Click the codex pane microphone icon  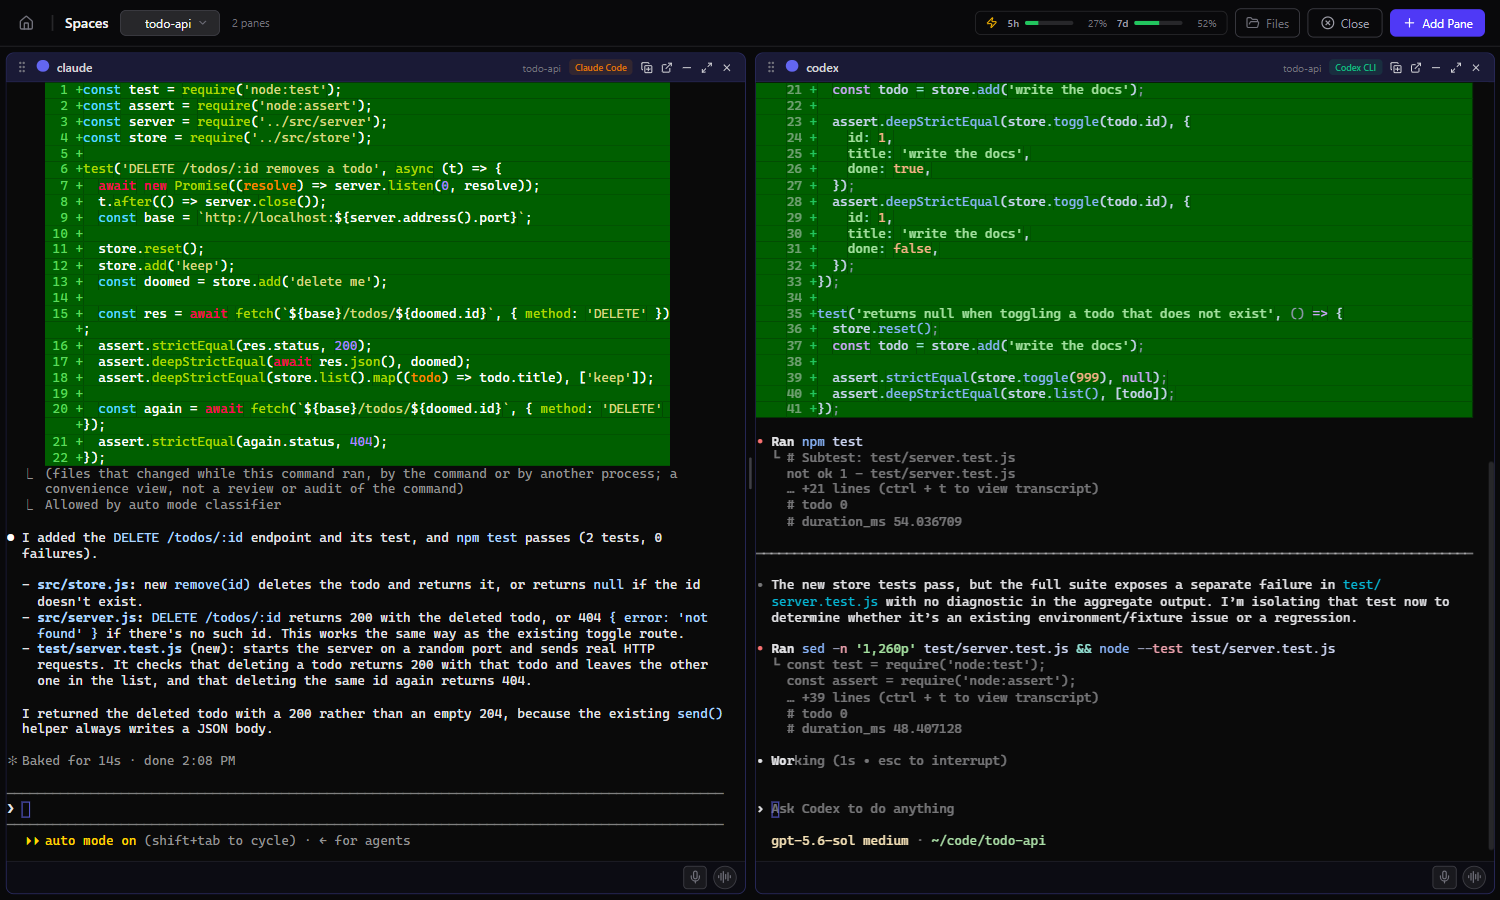pos(1444,877)
